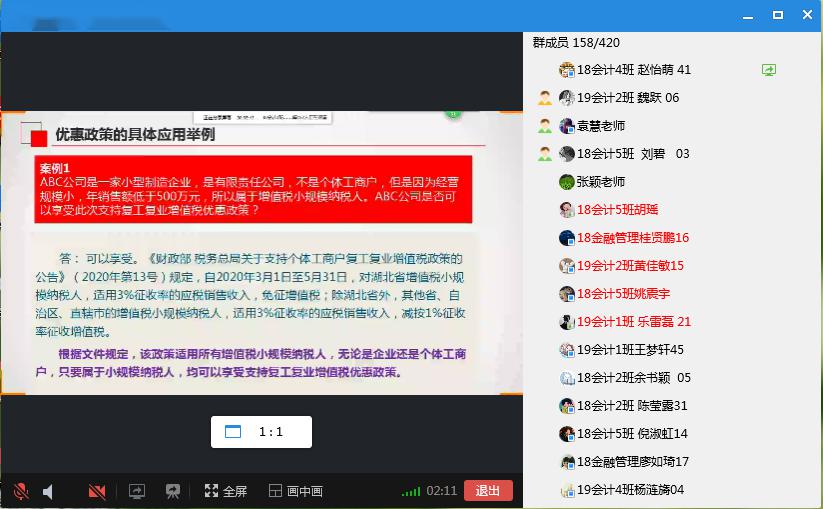Click the avatar of 张颖老师
Screen dimensions: 823x509
[x=567, y=182]
